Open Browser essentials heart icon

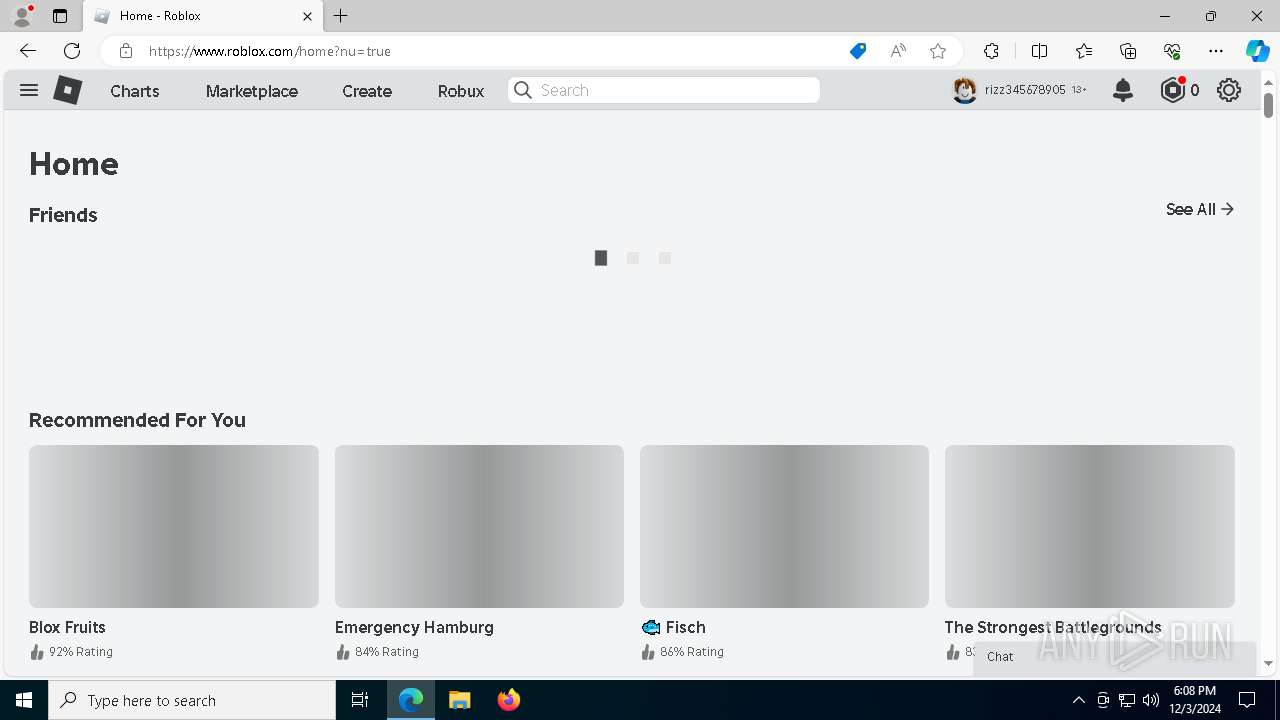(x=1172, y=51)
